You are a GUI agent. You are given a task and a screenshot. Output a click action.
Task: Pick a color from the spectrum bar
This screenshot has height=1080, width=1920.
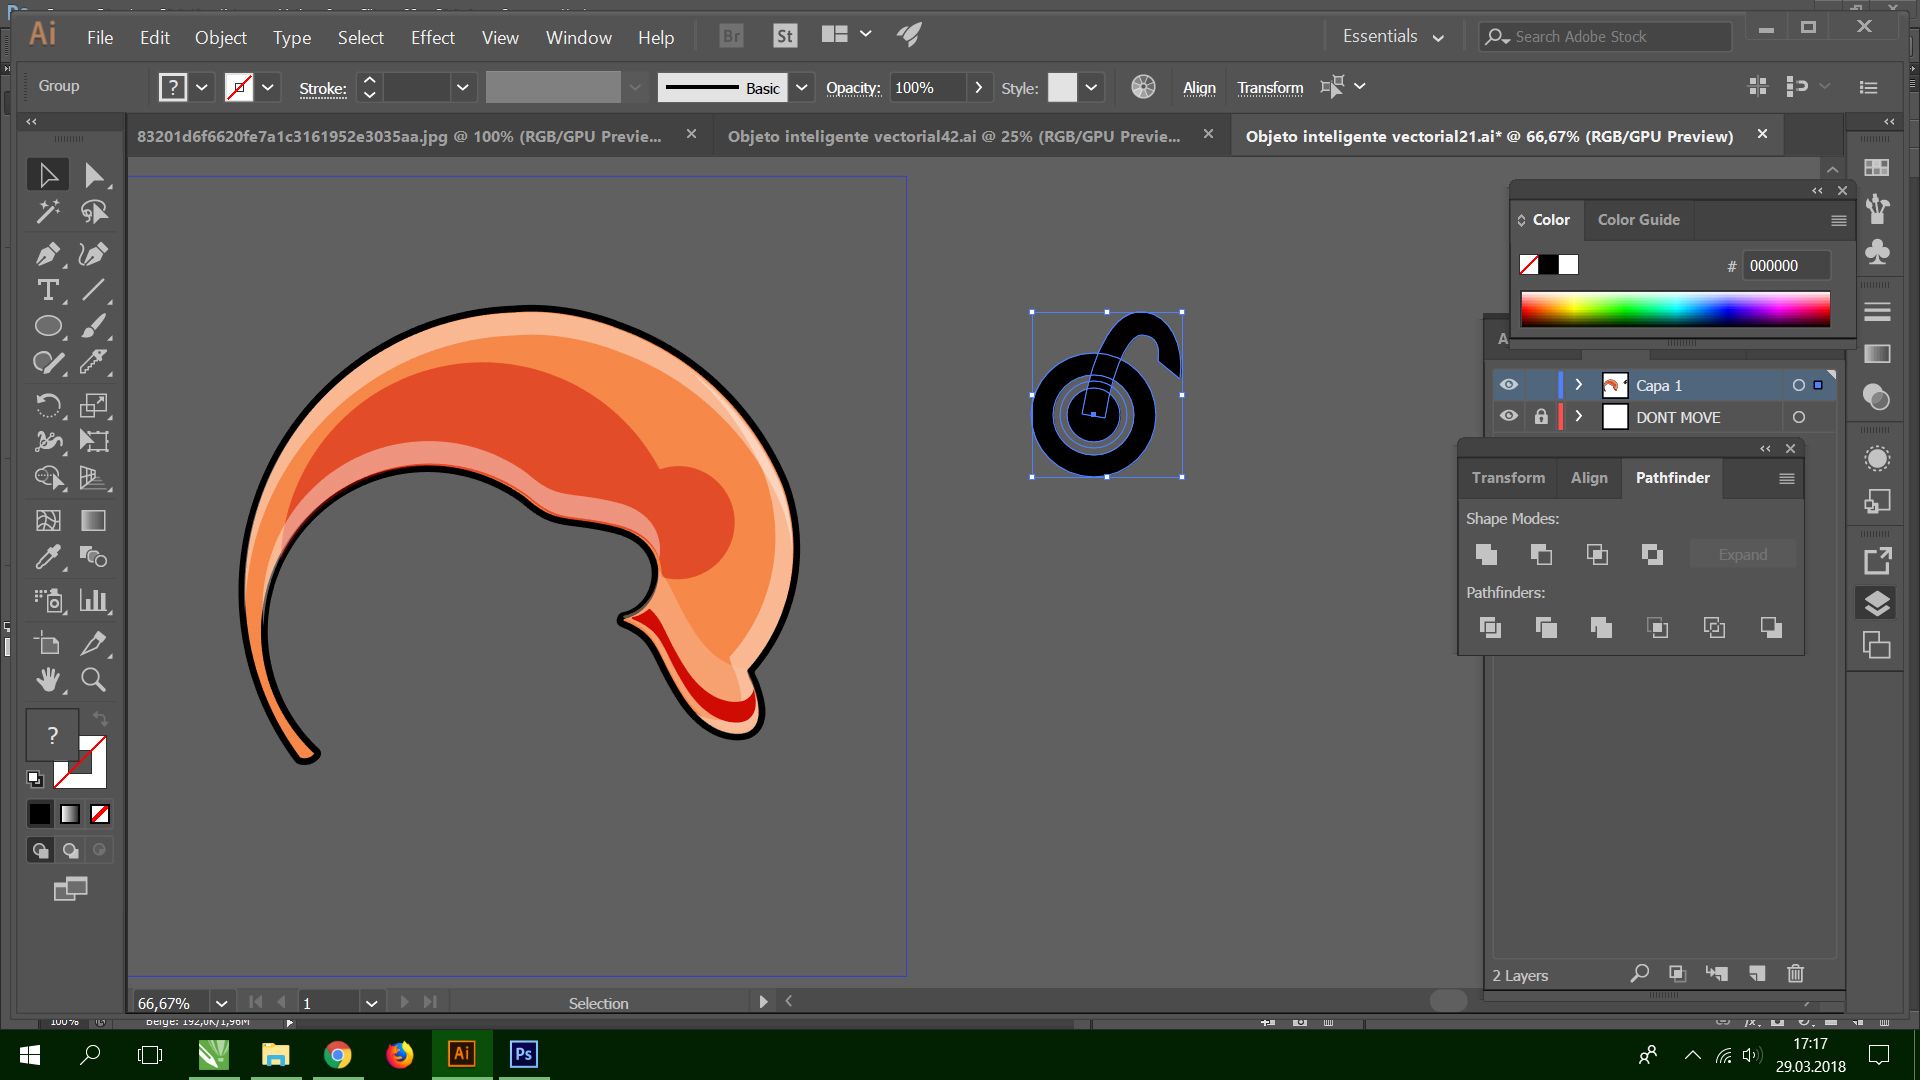(x=1675, y=309)
